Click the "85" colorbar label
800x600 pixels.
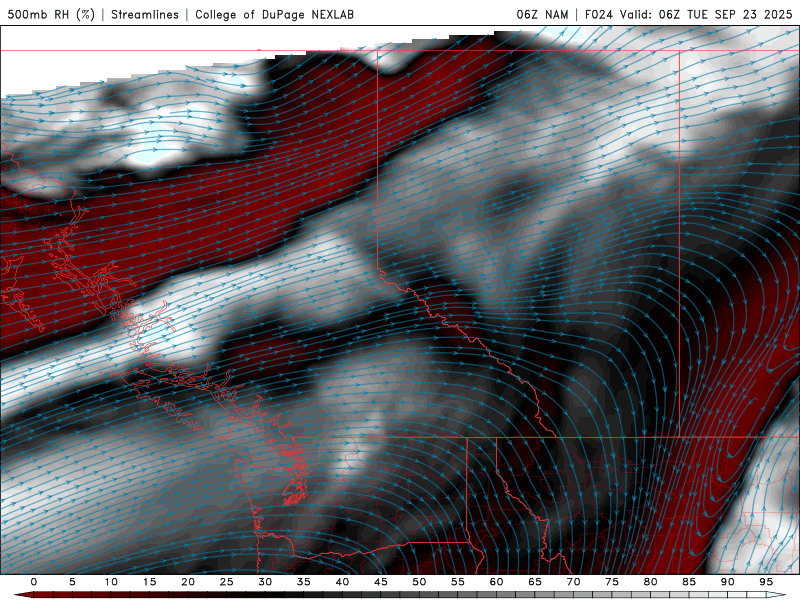tap(689, 582)
